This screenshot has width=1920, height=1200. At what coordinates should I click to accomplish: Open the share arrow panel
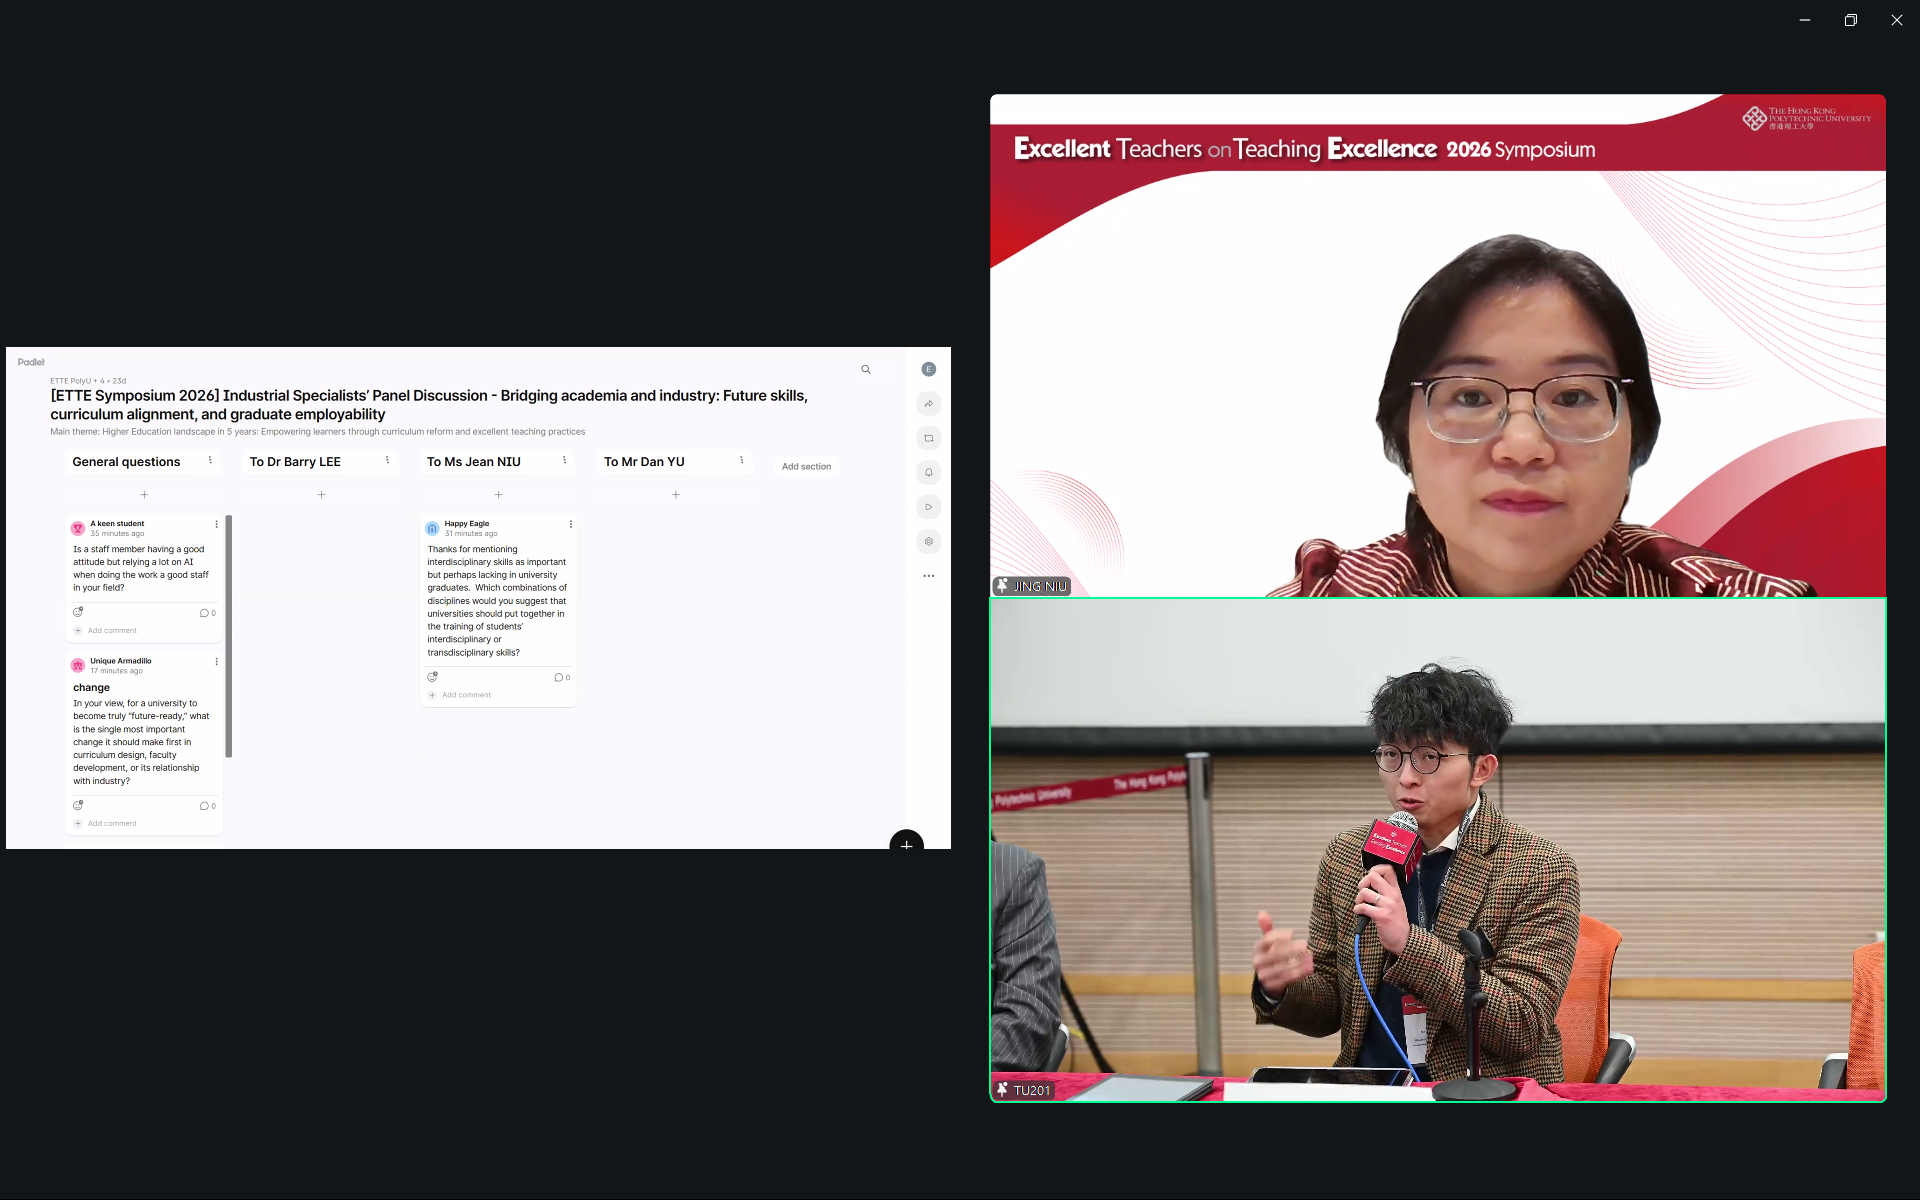pos(928,404)
